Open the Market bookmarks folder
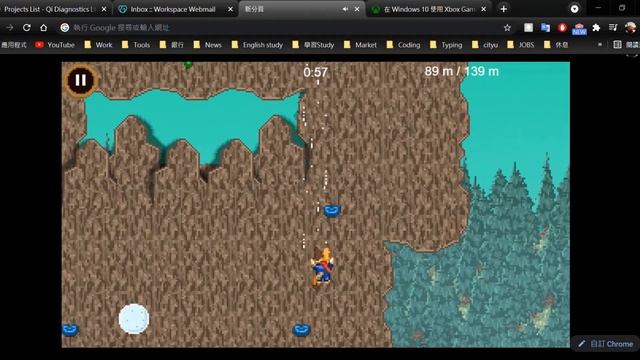Viewport: 640px width, 360px height. pyautogui.click(x=360, y=45)
